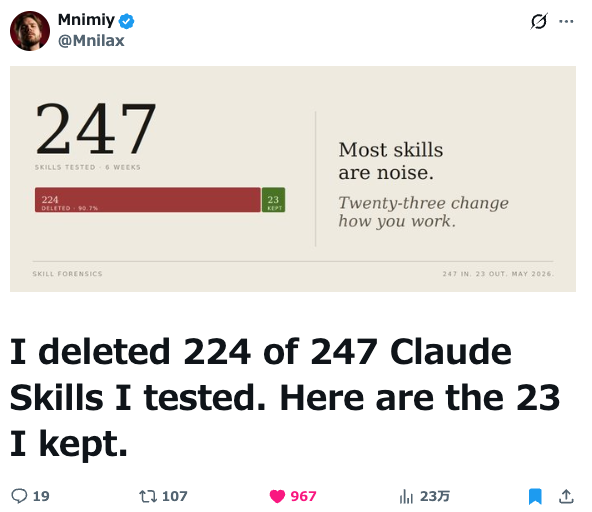Click the blue verified badge
Viewport: 592px width, 512px height.
tap(126, 21)
